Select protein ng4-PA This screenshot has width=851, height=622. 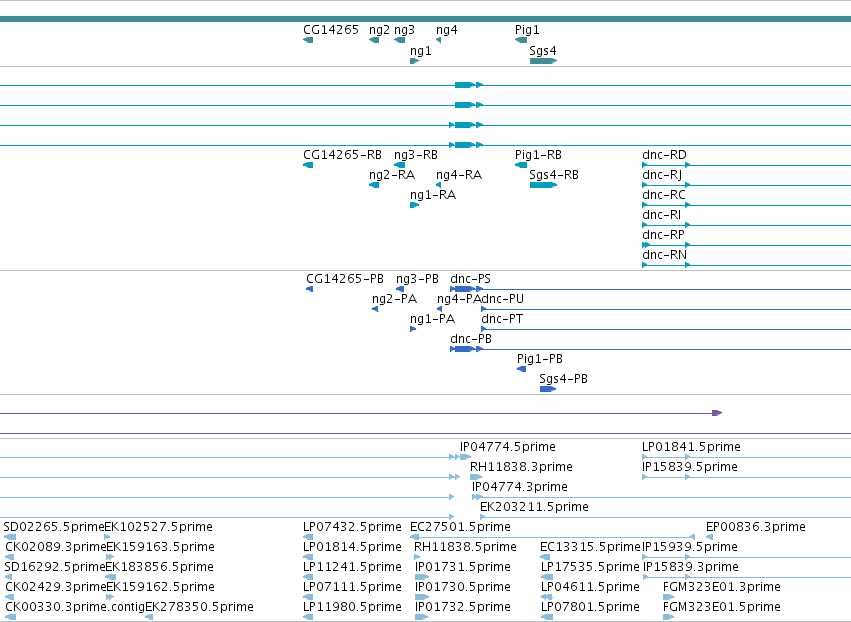point(459,299)
